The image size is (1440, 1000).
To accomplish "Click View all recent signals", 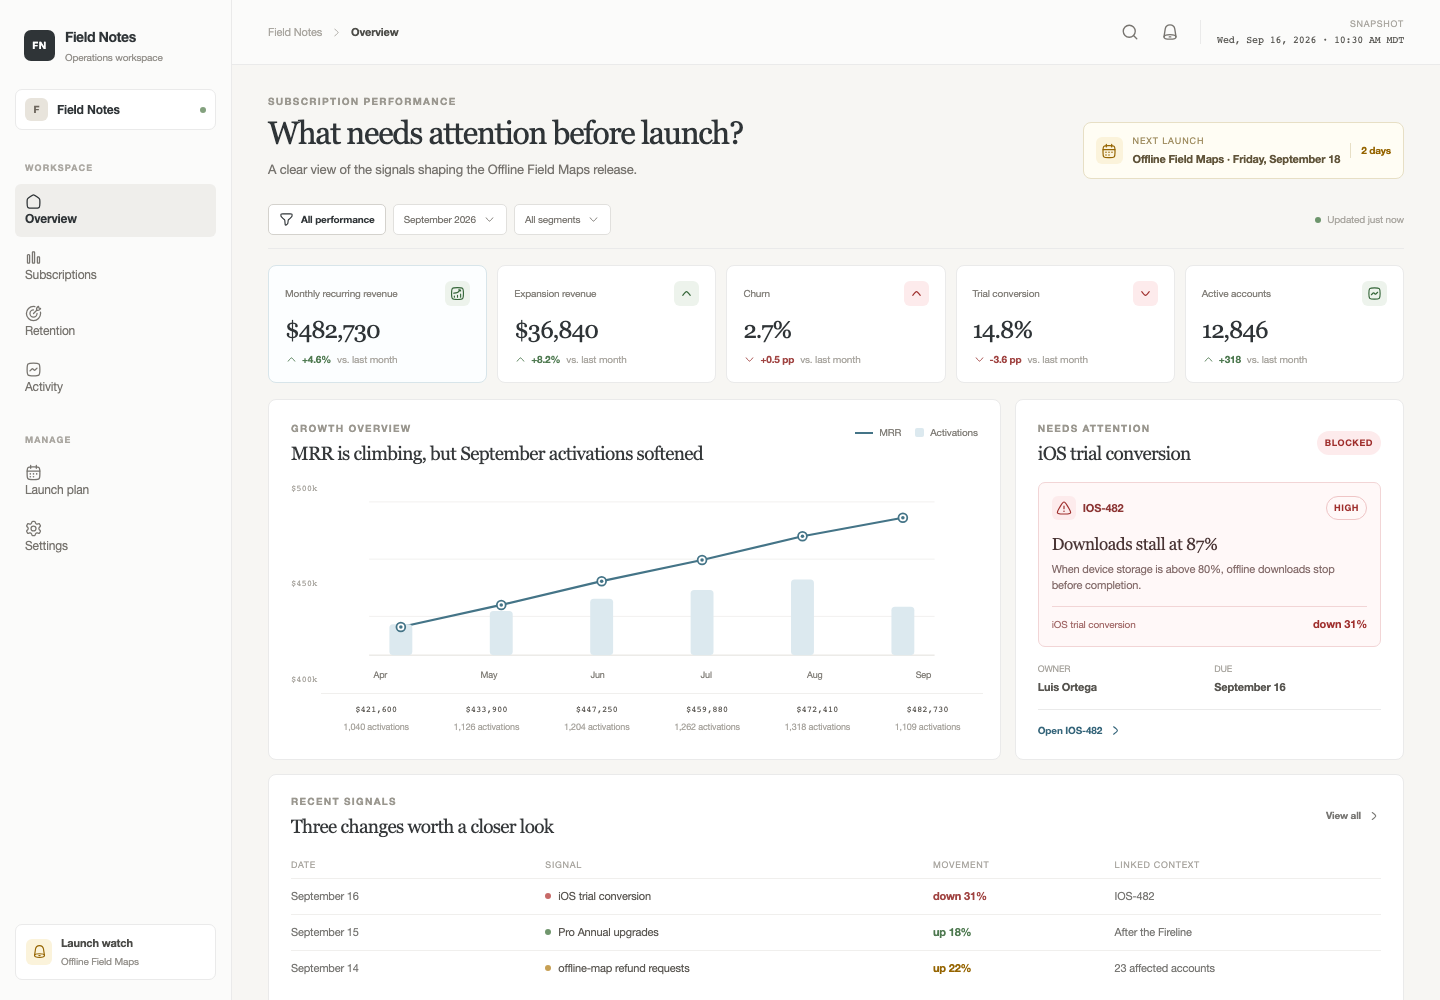I will pyautogui.click(x=1352, y=816).
